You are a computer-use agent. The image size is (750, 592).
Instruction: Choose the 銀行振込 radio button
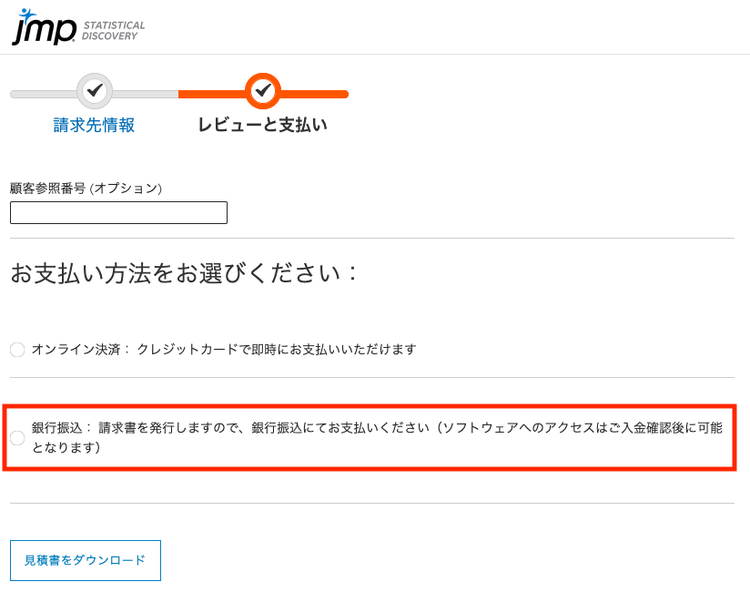[x=17, y=438]
